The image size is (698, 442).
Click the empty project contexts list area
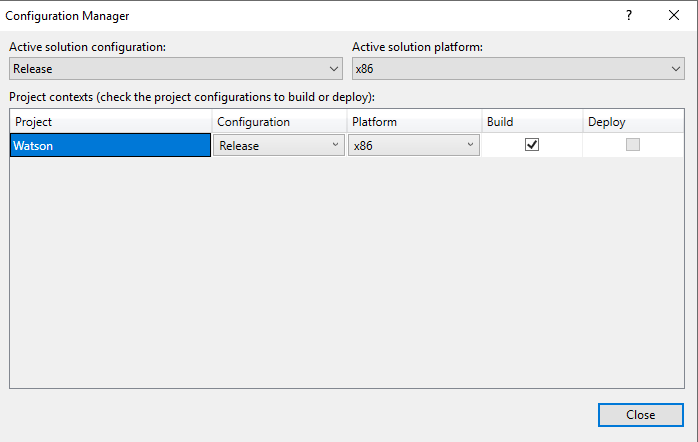(347, 272)
